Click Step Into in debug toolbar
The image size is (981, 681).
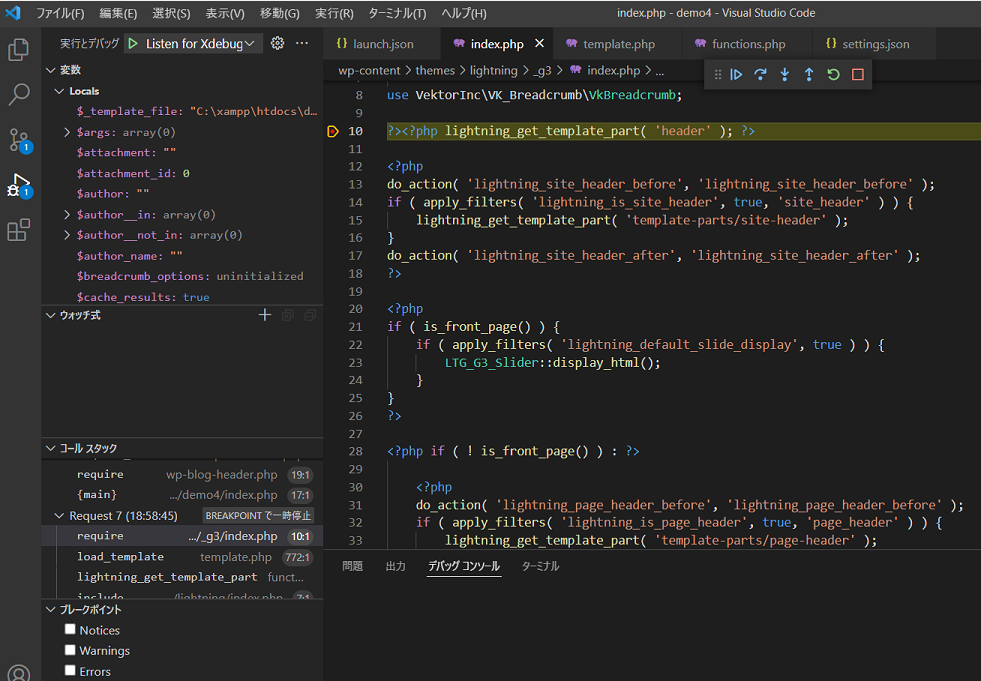(x=784, y=74)
